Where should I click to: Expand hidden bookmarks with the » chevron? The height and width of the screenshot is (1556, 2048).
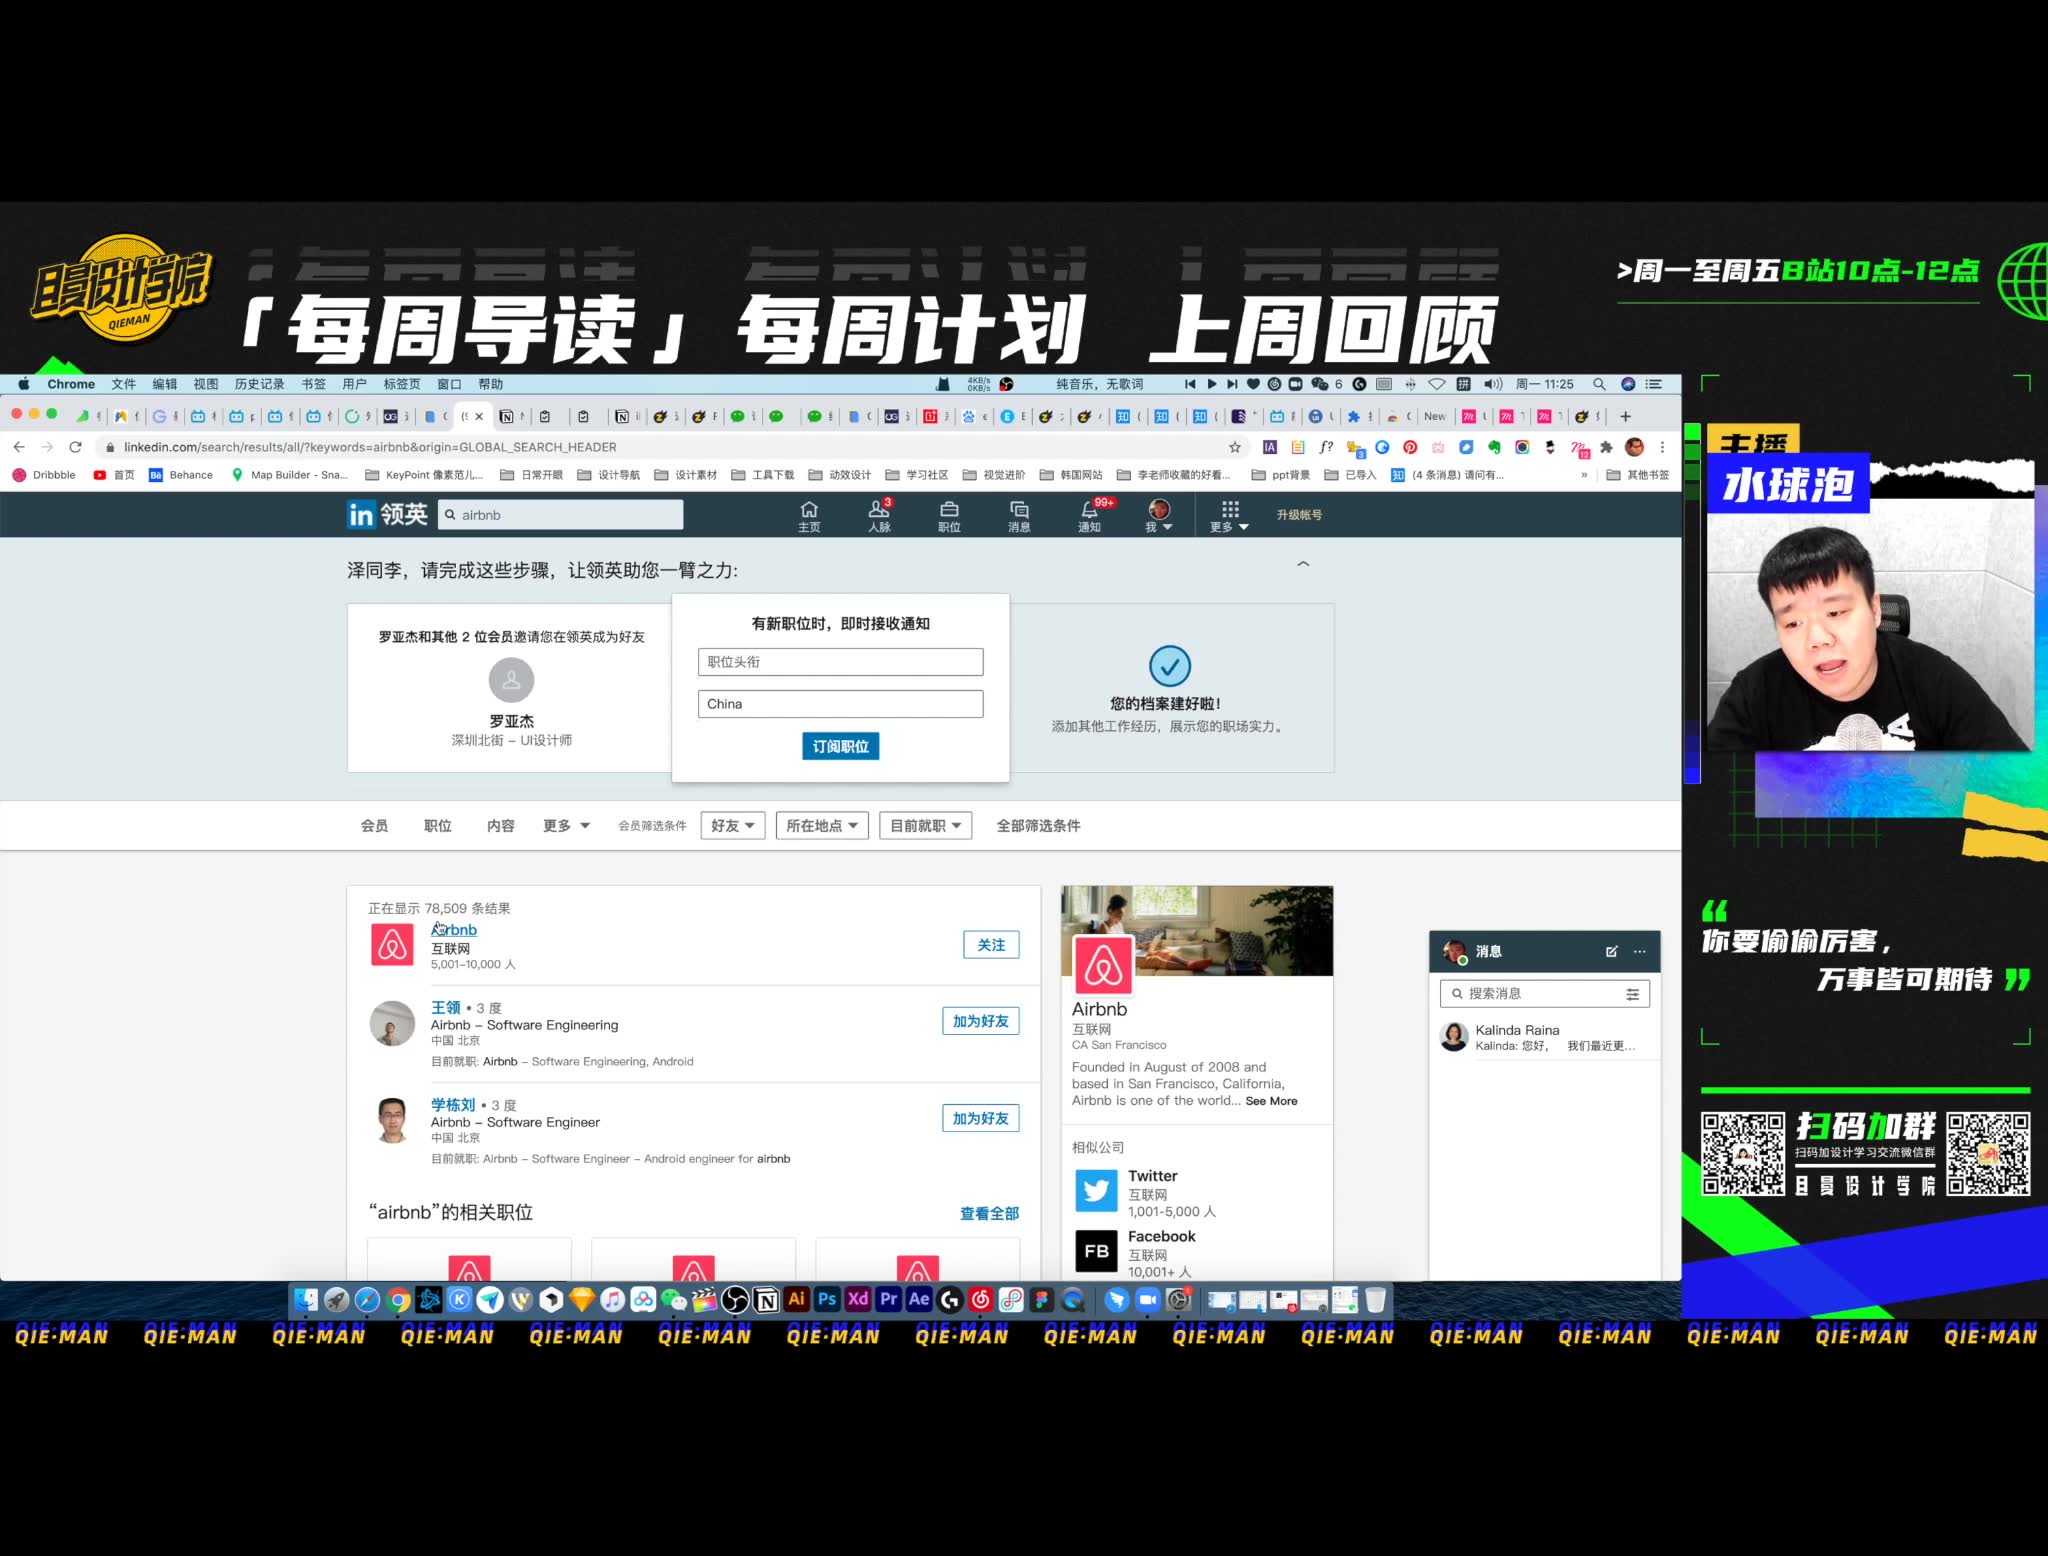(1584, 475)
